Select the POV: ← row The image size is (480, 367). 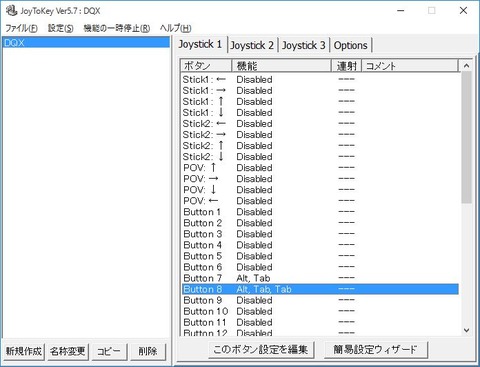(x=320, y=201)
